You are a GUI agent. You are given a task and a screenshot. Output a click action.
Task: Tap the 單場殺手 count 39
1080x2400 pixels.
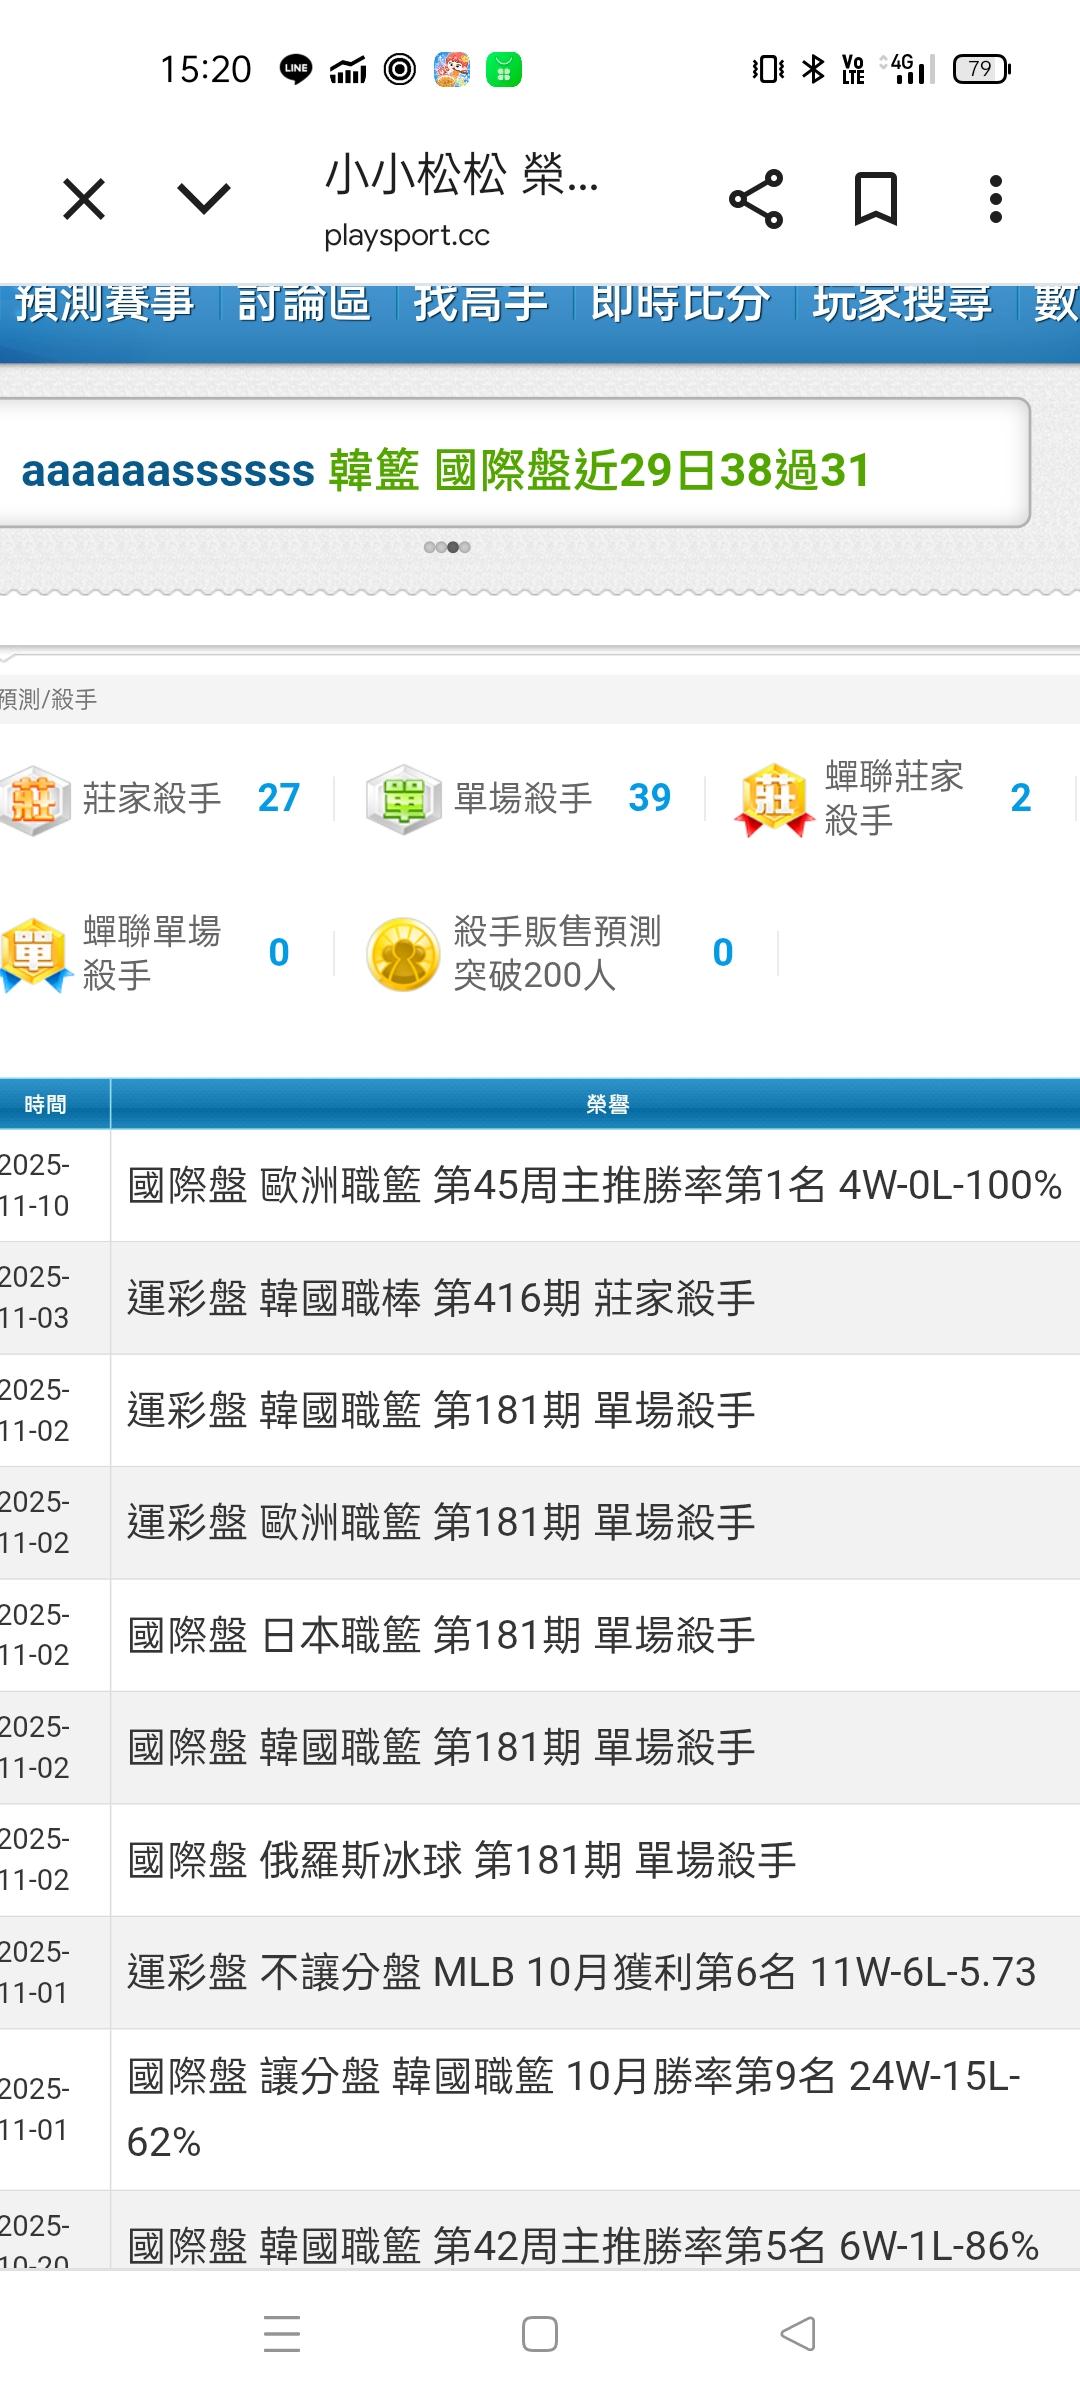[x=650, y=798]
